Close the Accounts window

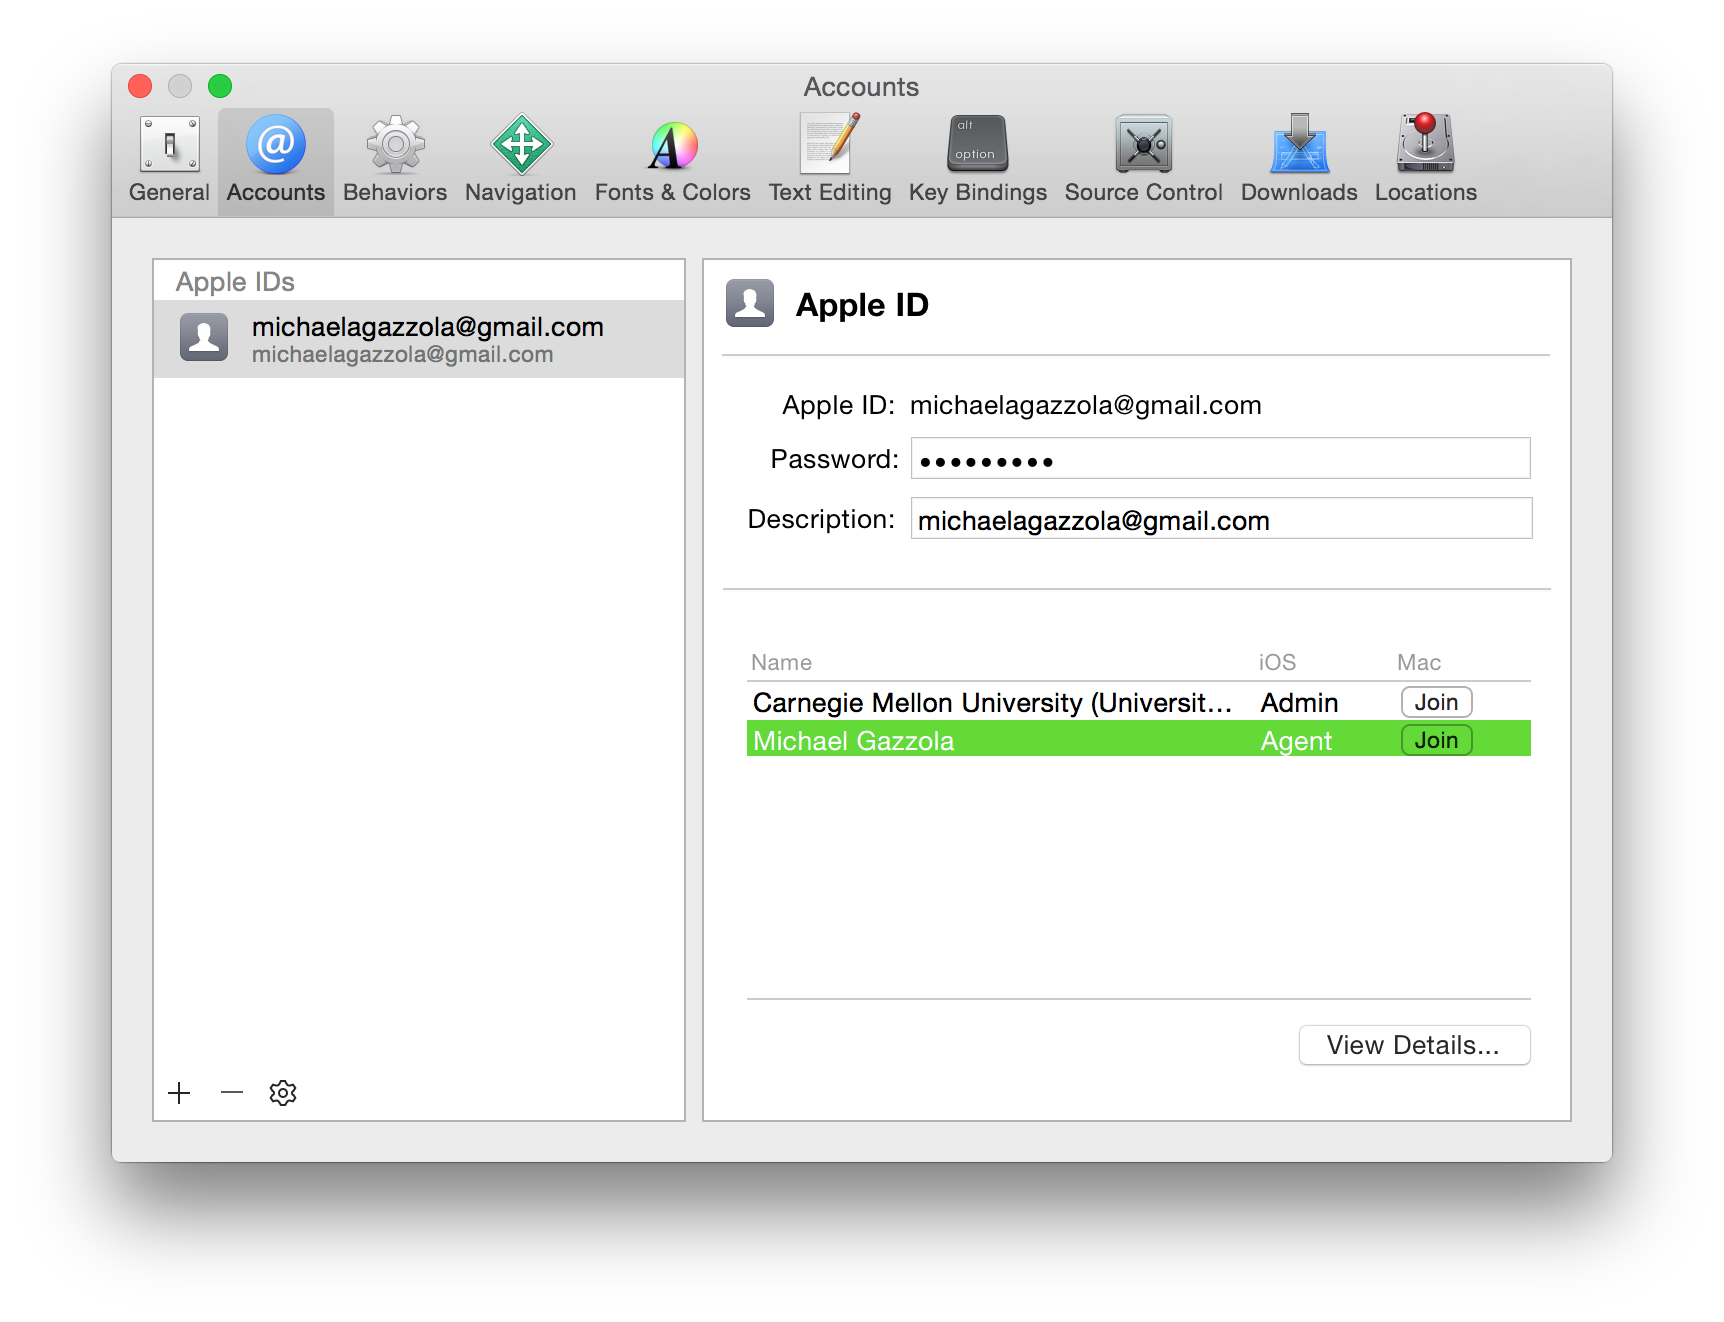[140, 86]
